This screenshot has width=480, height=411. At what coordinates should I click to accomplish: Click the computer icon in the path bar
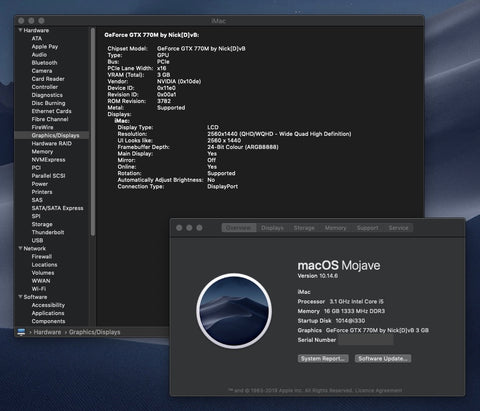[21, 332]
